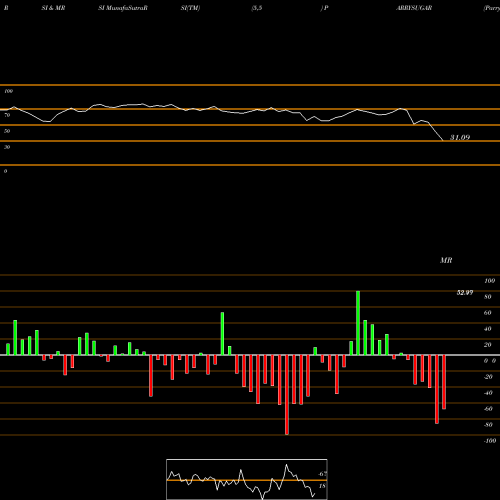
Task: Open the mini RSI thumbnail chart
Action: (247, 479)
